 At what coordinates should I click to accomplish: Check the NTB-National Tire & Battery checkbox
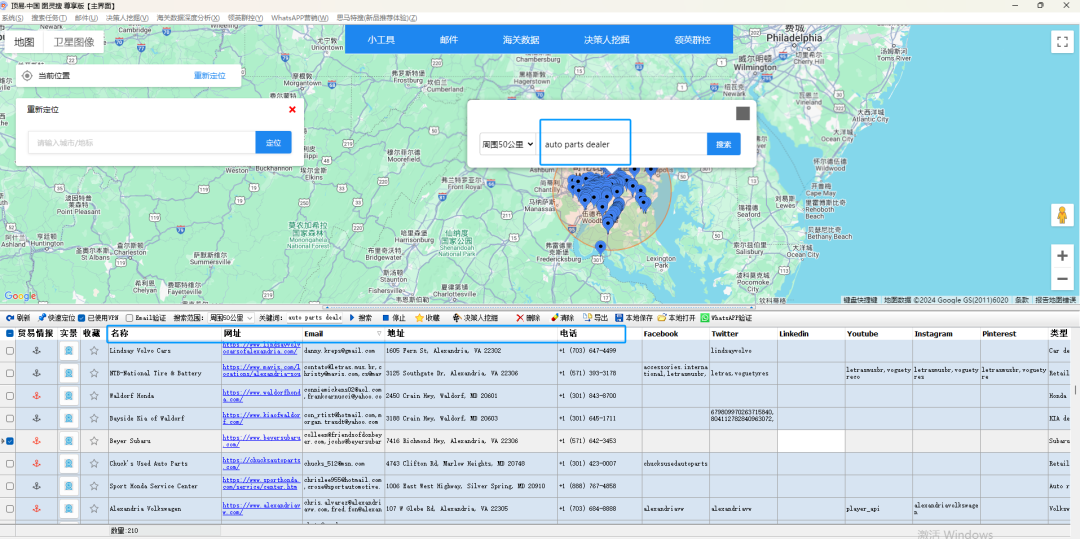(x=10, y=373)
